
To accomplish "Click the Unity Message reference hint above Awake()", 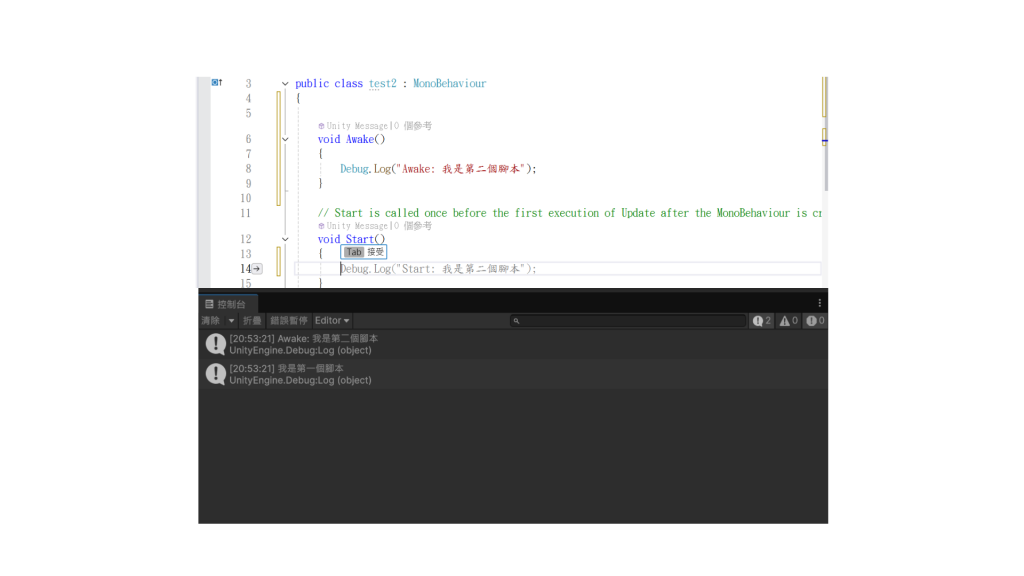I will point(375,126).
